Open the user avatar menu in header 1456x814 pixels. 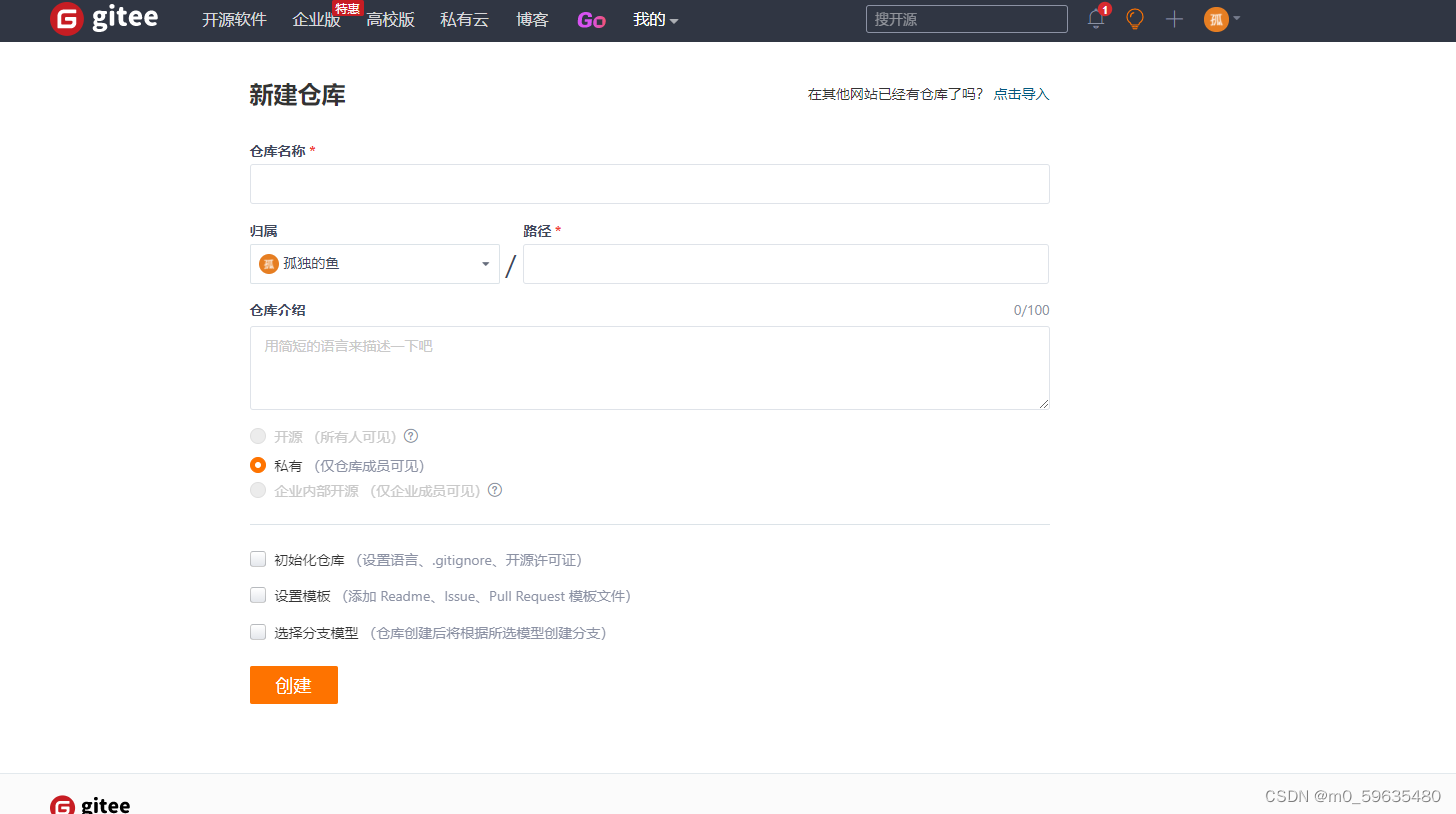pyautogui.click(x=1216, y=19)
